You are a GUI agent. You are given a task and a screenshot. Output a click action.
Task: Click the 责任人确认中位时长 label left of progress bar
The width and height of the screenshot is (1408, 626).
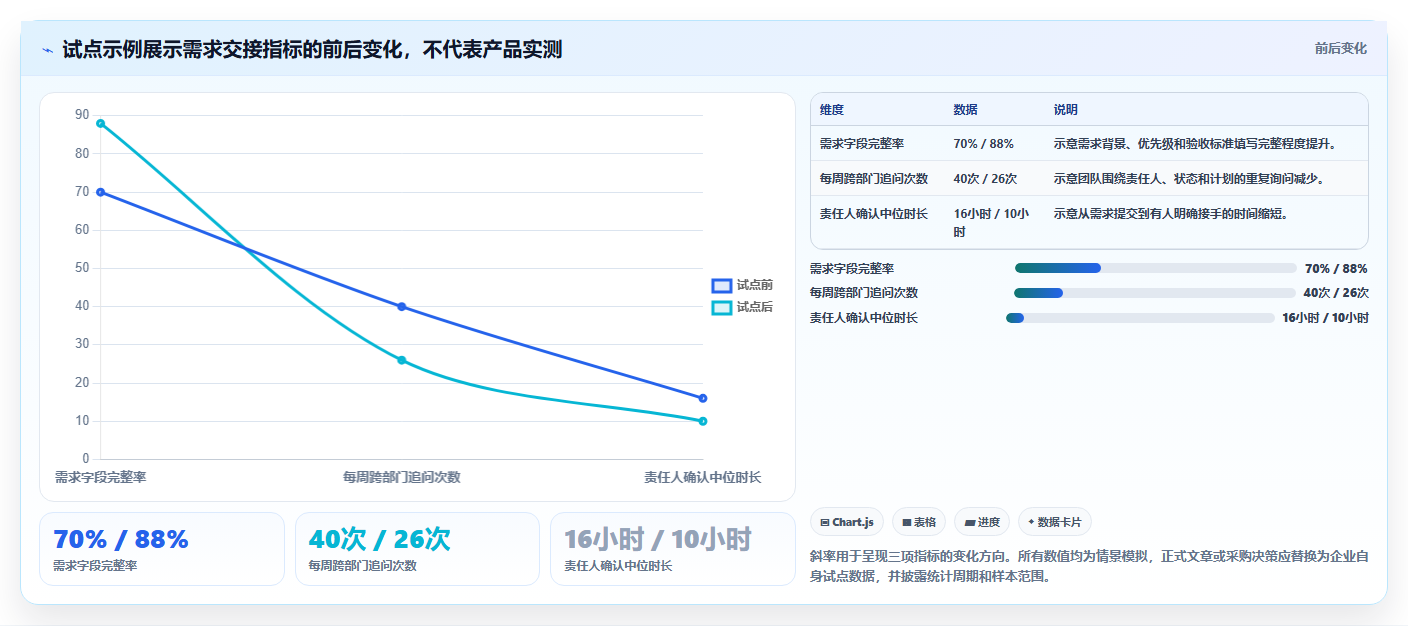pyautogui.click(x=864, y=318)
